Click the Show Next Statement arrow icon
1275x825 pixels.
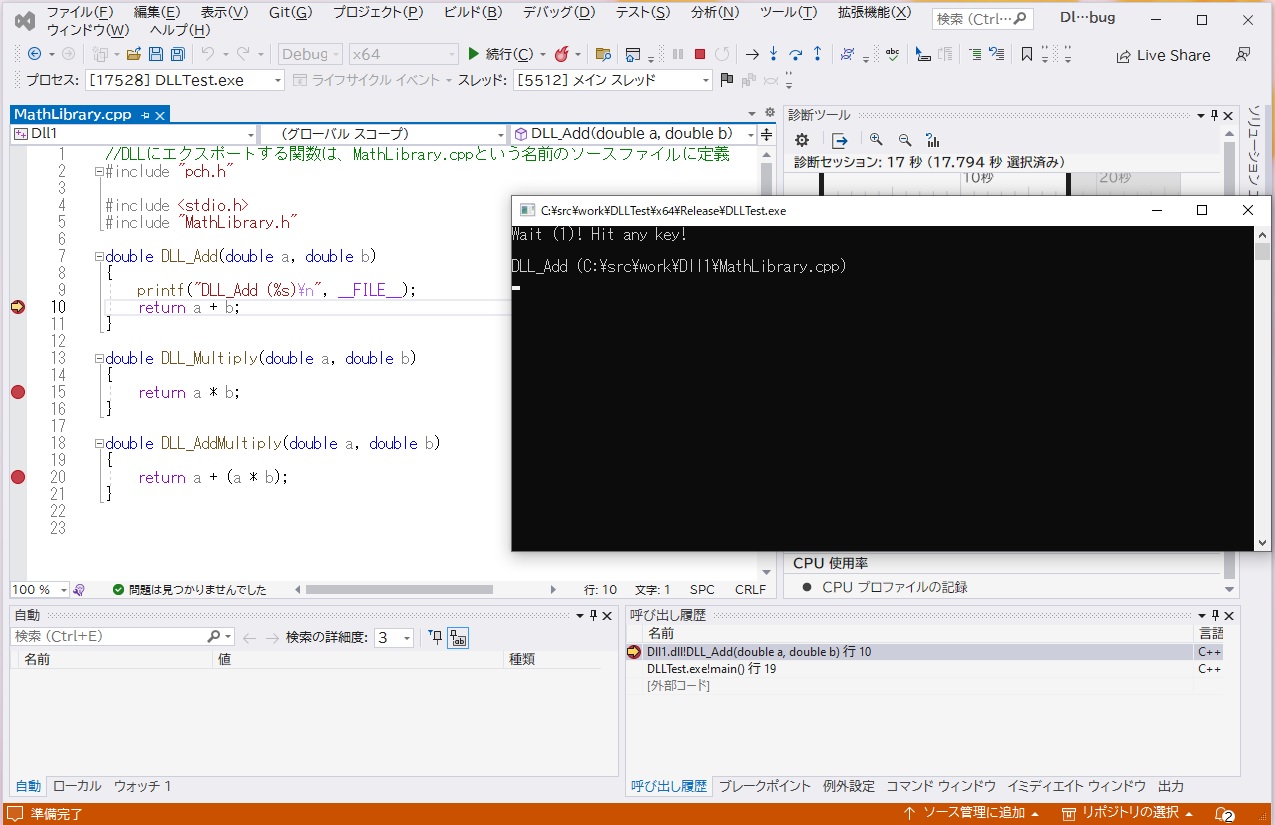752,54
